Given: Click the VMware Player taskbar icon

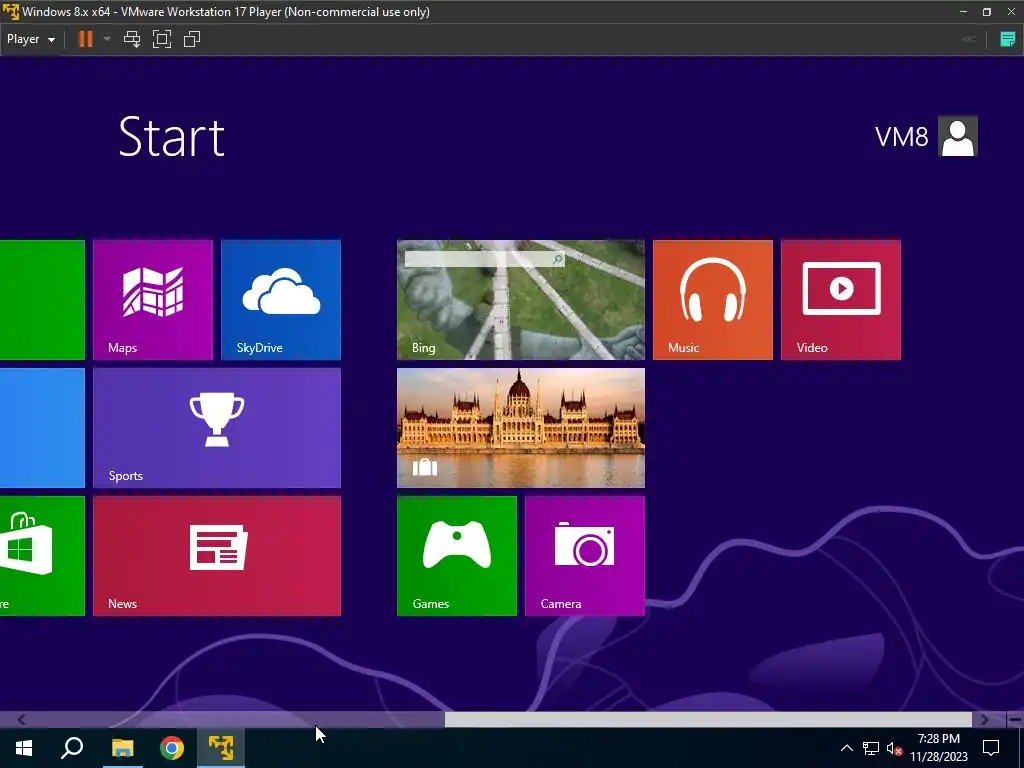Looking at the screenshot, I should click(x=221, y=748).
